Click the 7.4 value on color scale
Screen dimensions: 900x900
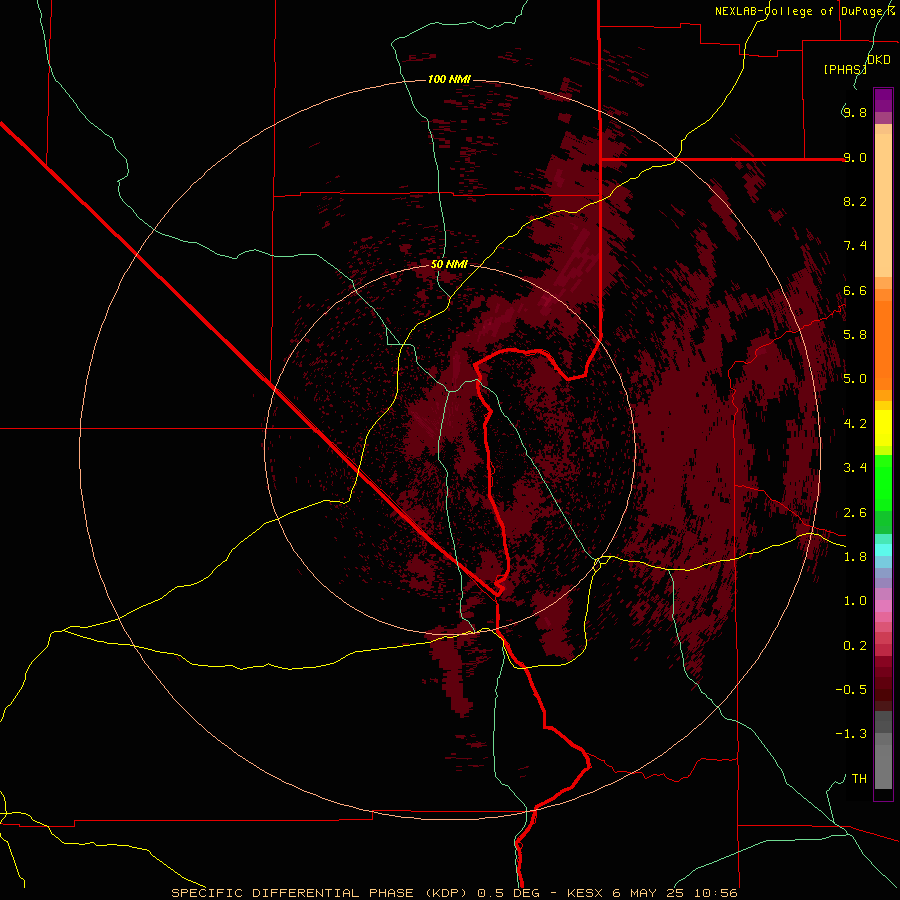(855, 246)
